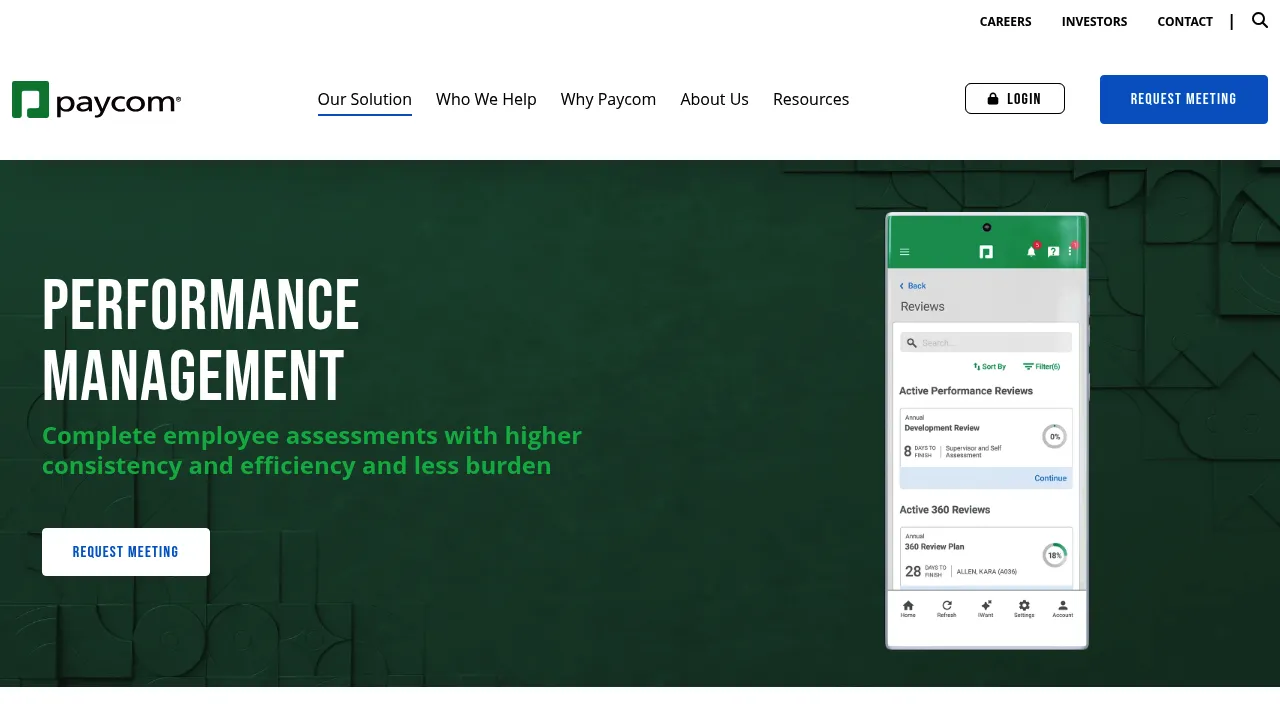Visit the Contact page
The image size is (1280, 720).
[1185, 21]
